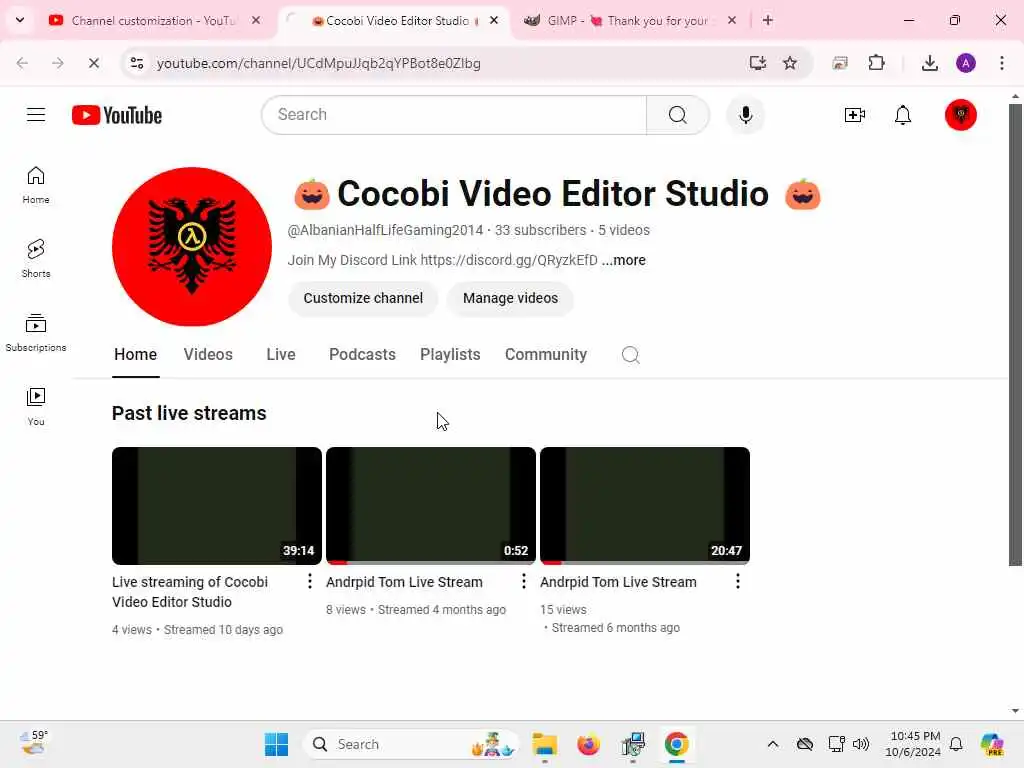Open the volume icon in system tray
Image resolution: width=1024 pixels, height=768 pixels.
[861, 744]
